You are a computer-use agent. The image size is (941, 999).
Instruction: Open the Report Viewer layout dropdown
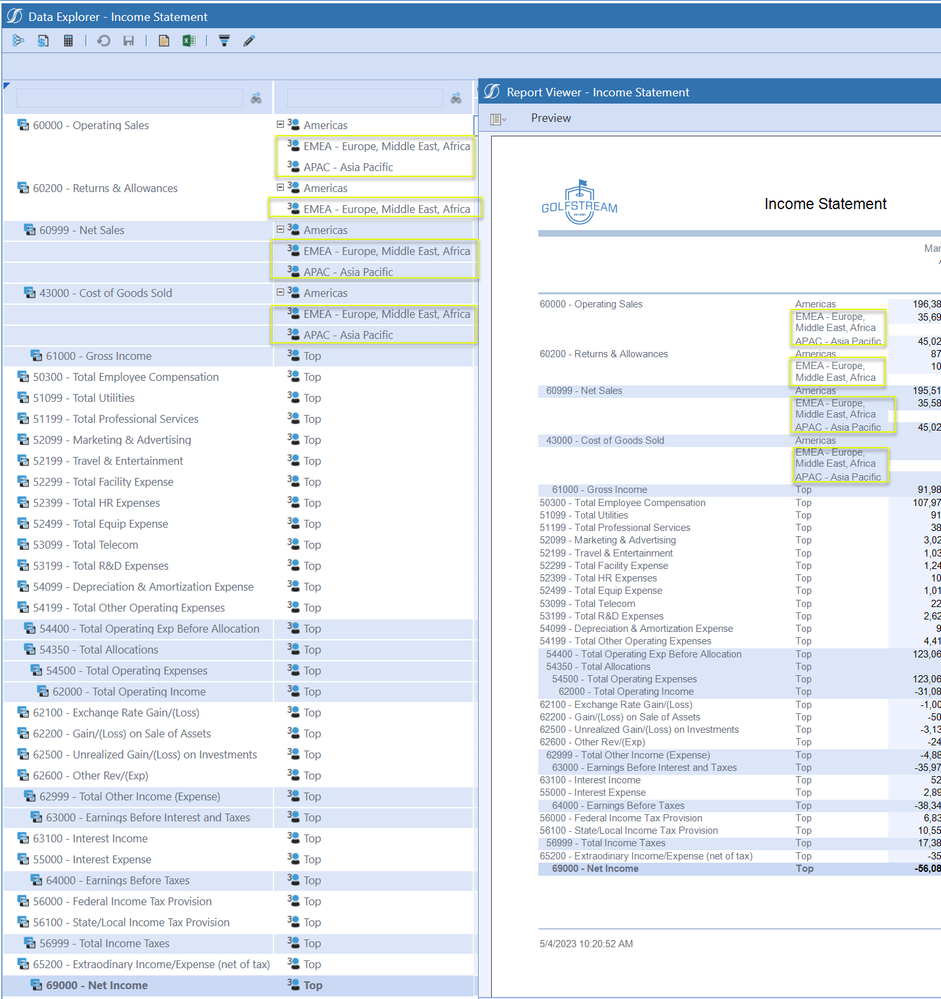pyautogui.click(x=498, y=119)
